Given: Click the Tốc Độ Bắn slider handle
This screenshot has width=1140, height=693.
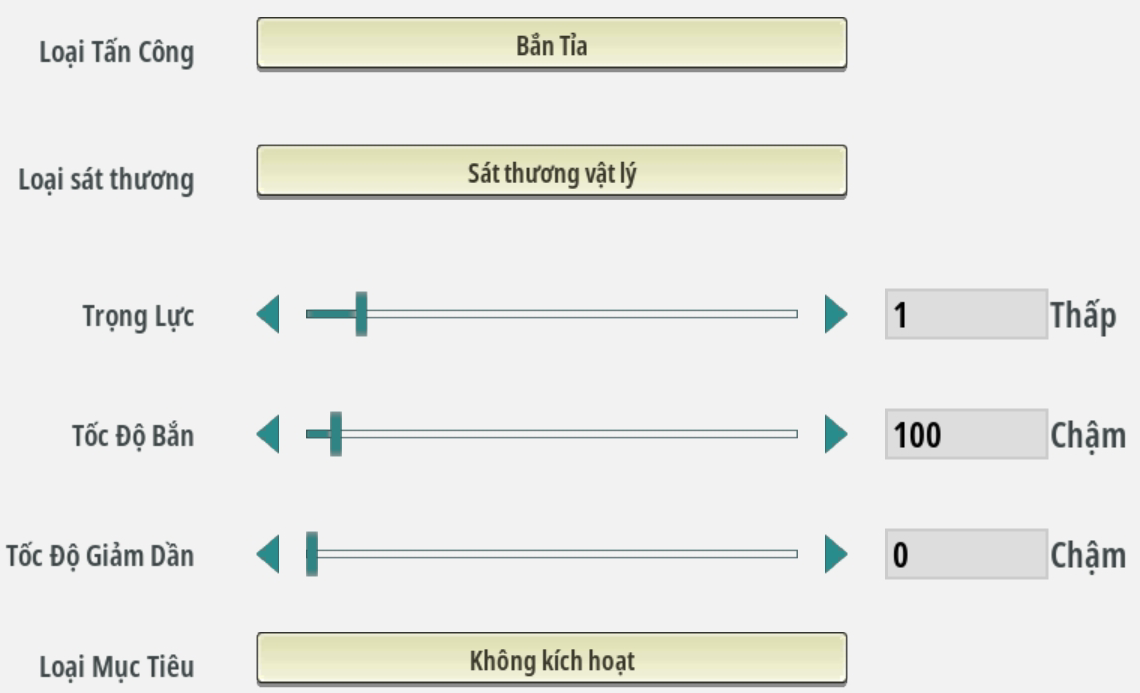Looking at the screenshot, I should click(336, 434).
